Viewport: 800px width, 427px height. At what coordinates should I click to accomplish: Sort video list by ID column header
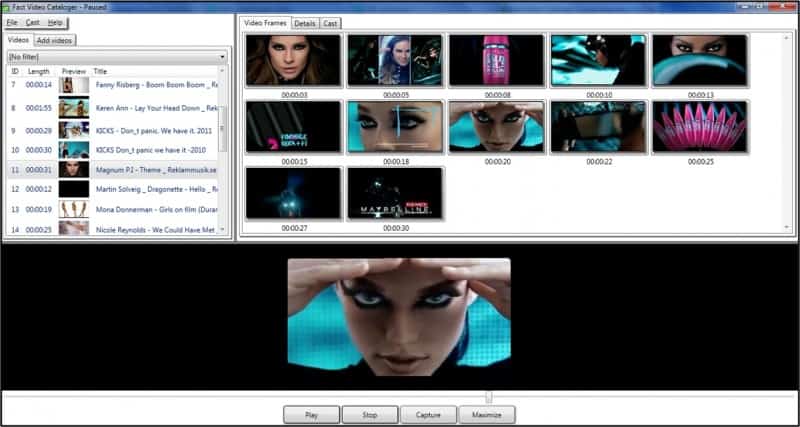pyautogui.click(x=15, y=71)
